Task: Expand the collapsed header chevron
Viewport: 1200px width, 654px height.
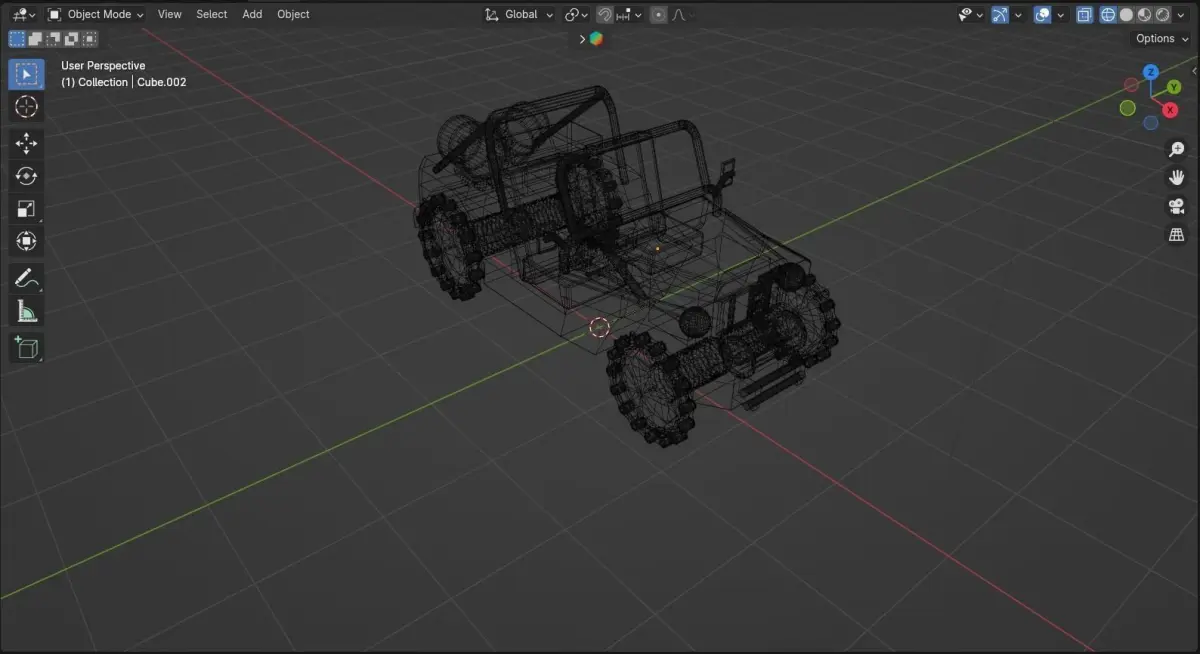Action: pyautogui.click(x=581, y=39)
